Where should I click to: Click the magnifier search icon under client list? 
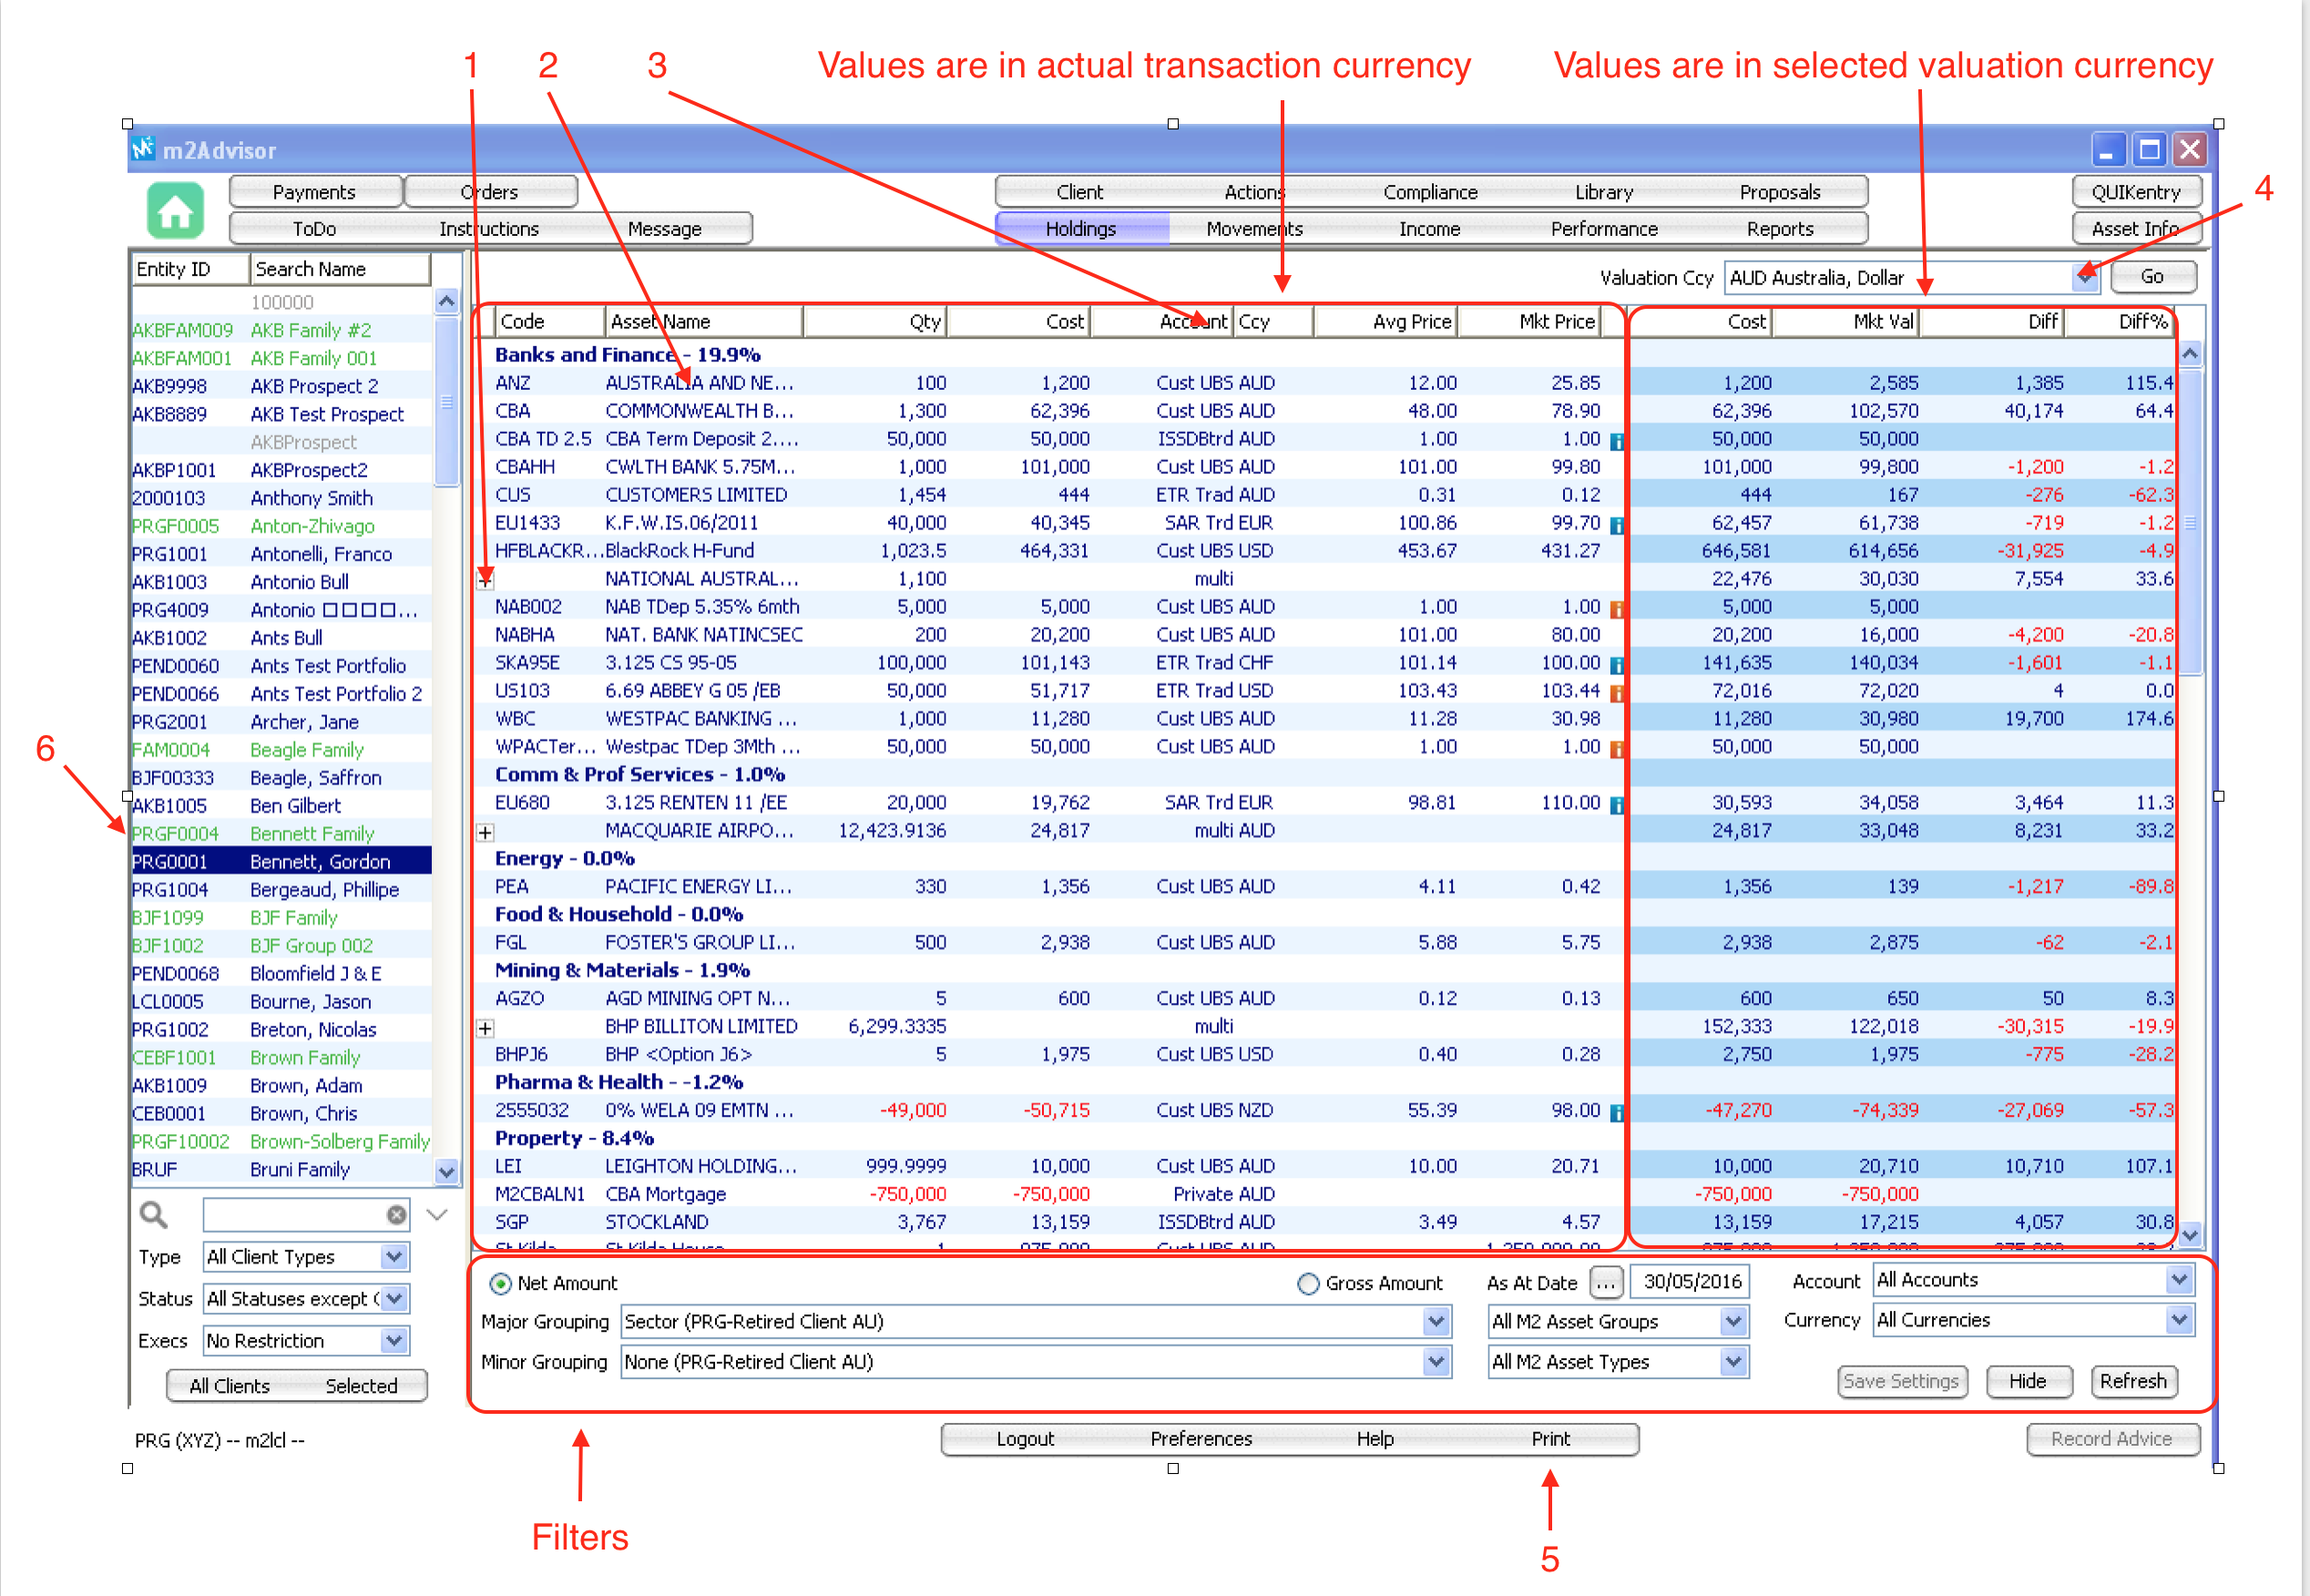[x=153, y=1214]
